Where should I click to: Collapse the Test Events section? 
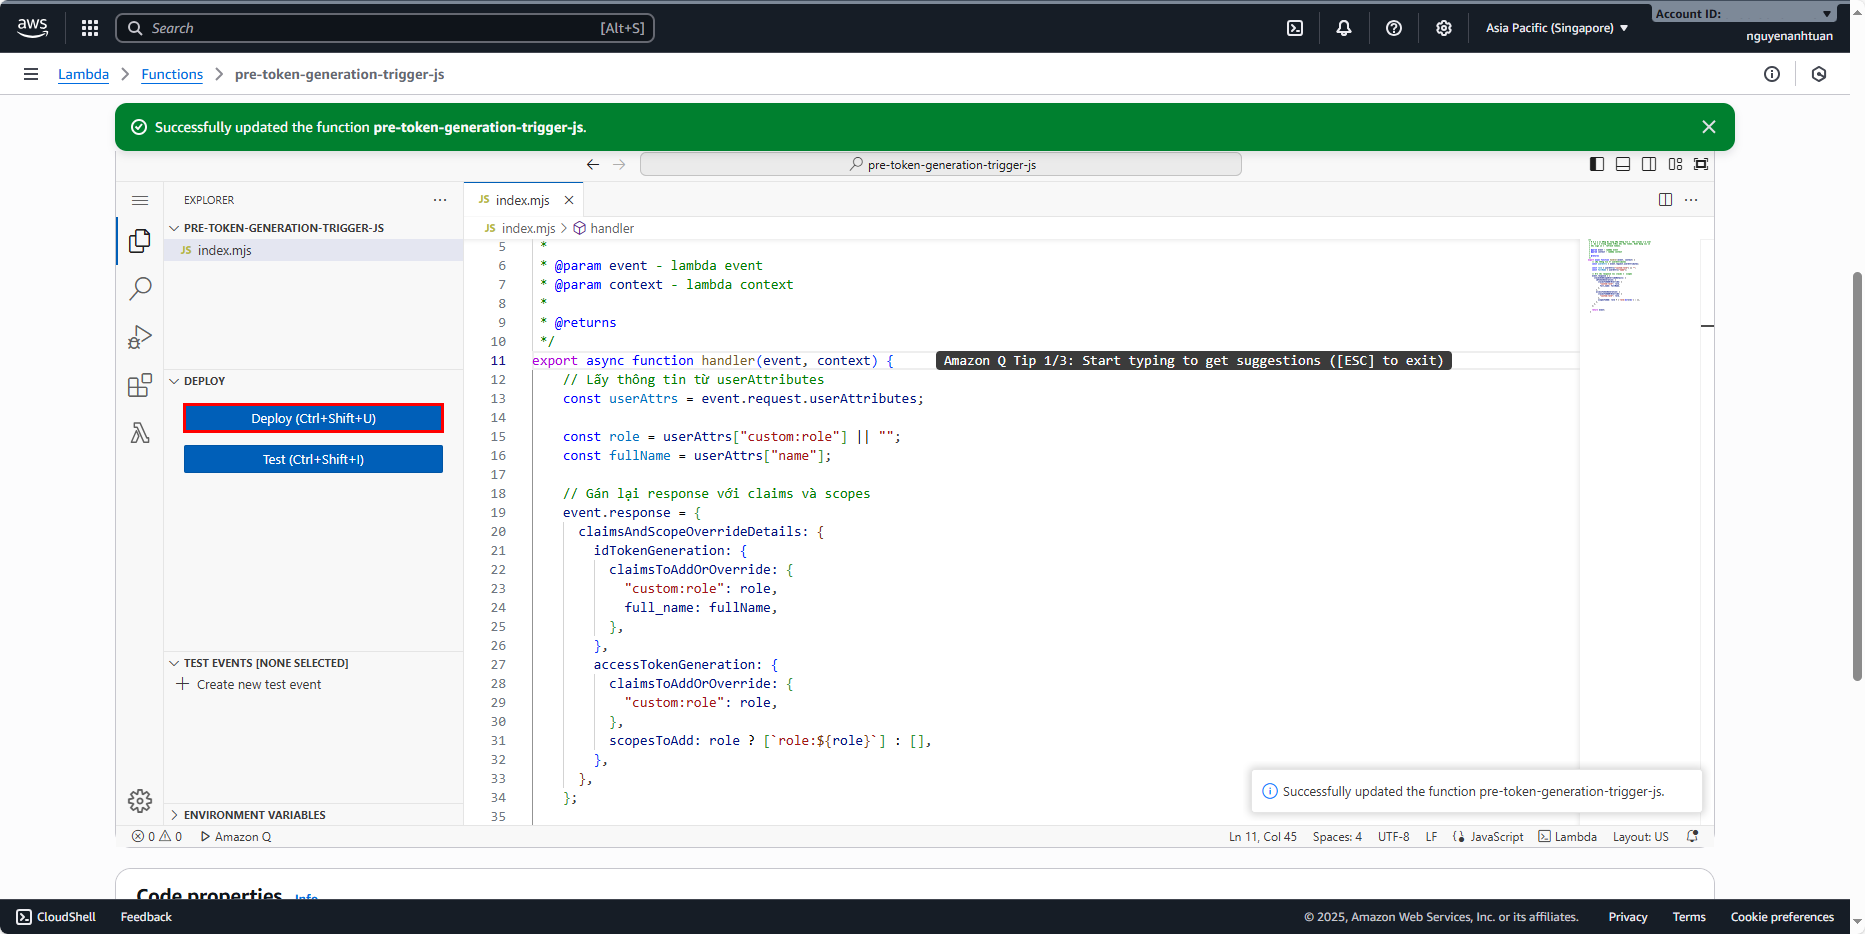click(x=265, y=663)
